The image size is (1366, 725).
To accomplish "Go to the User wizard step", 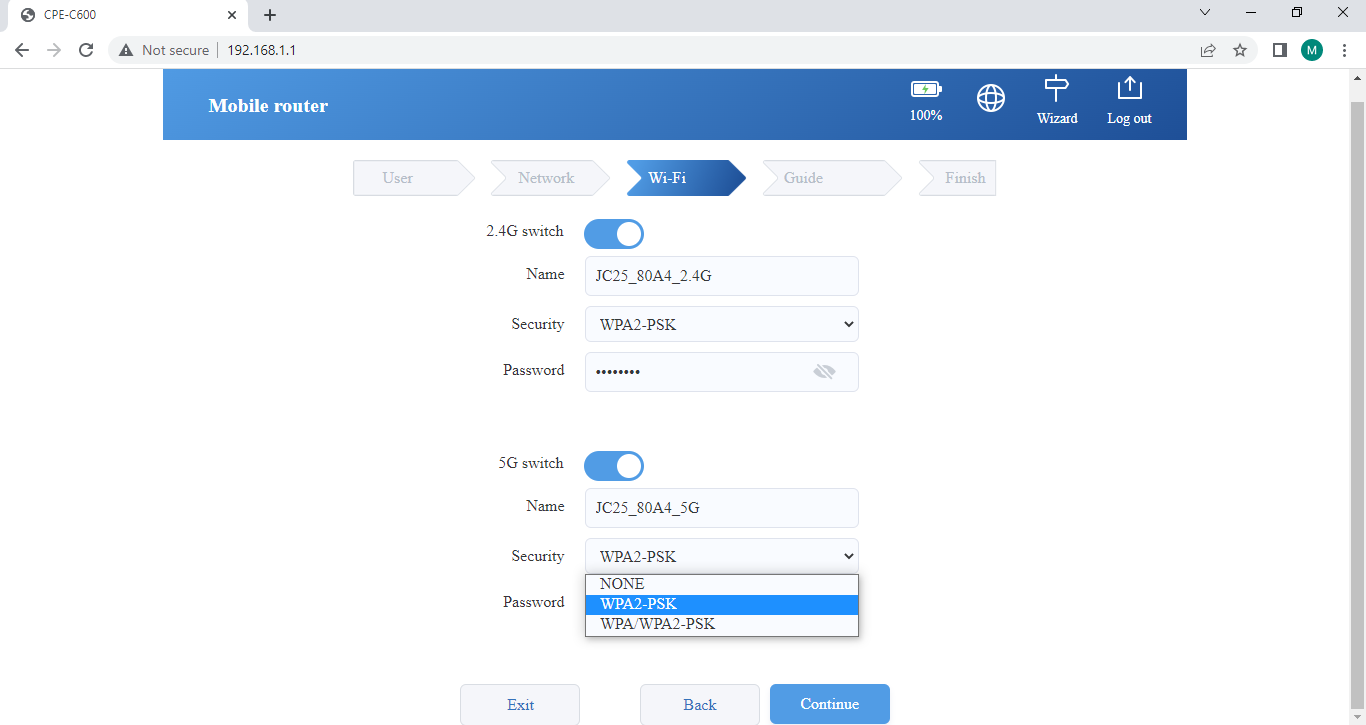I will 413,178.
